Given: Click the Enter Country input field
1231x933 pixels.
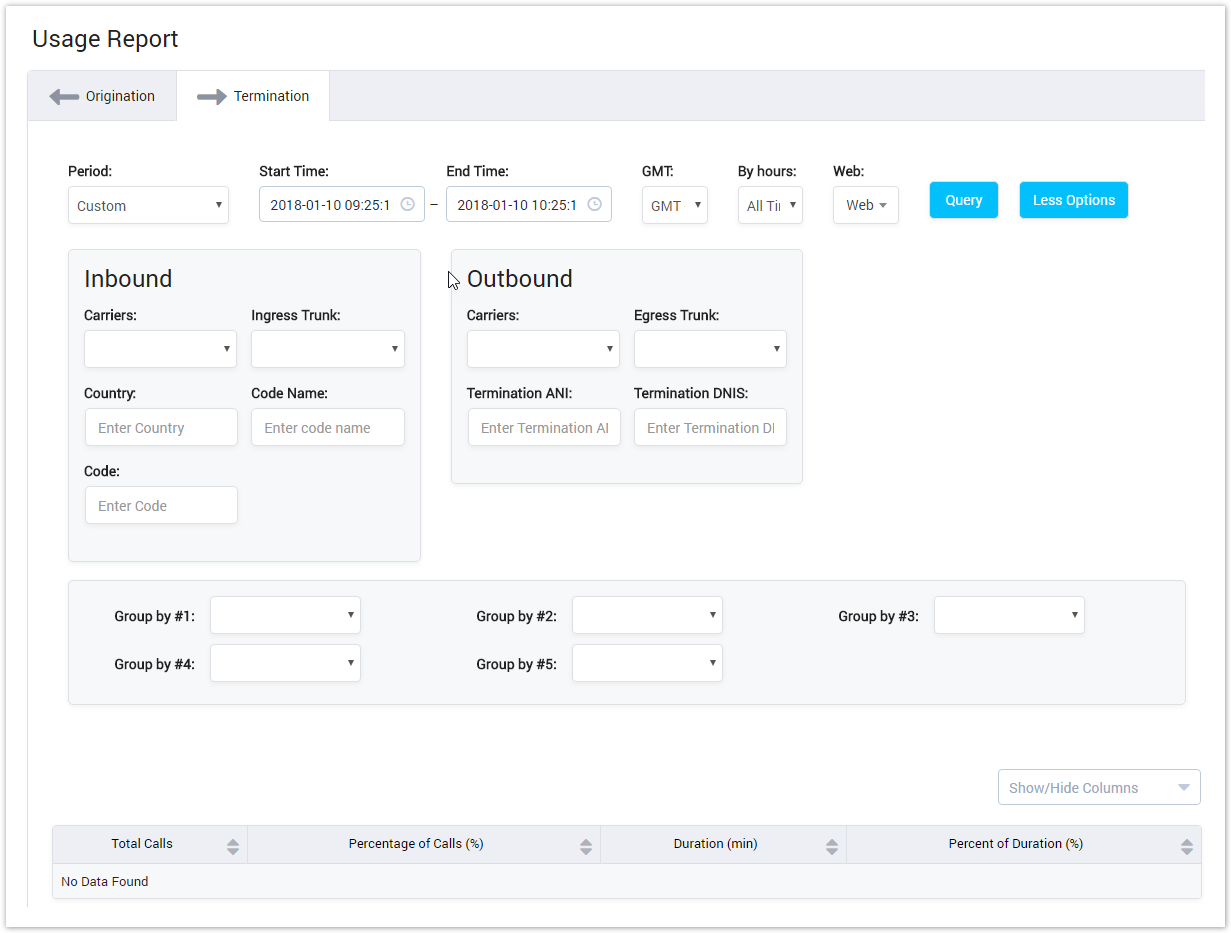Looking at the screenshot, I should 161,427.
